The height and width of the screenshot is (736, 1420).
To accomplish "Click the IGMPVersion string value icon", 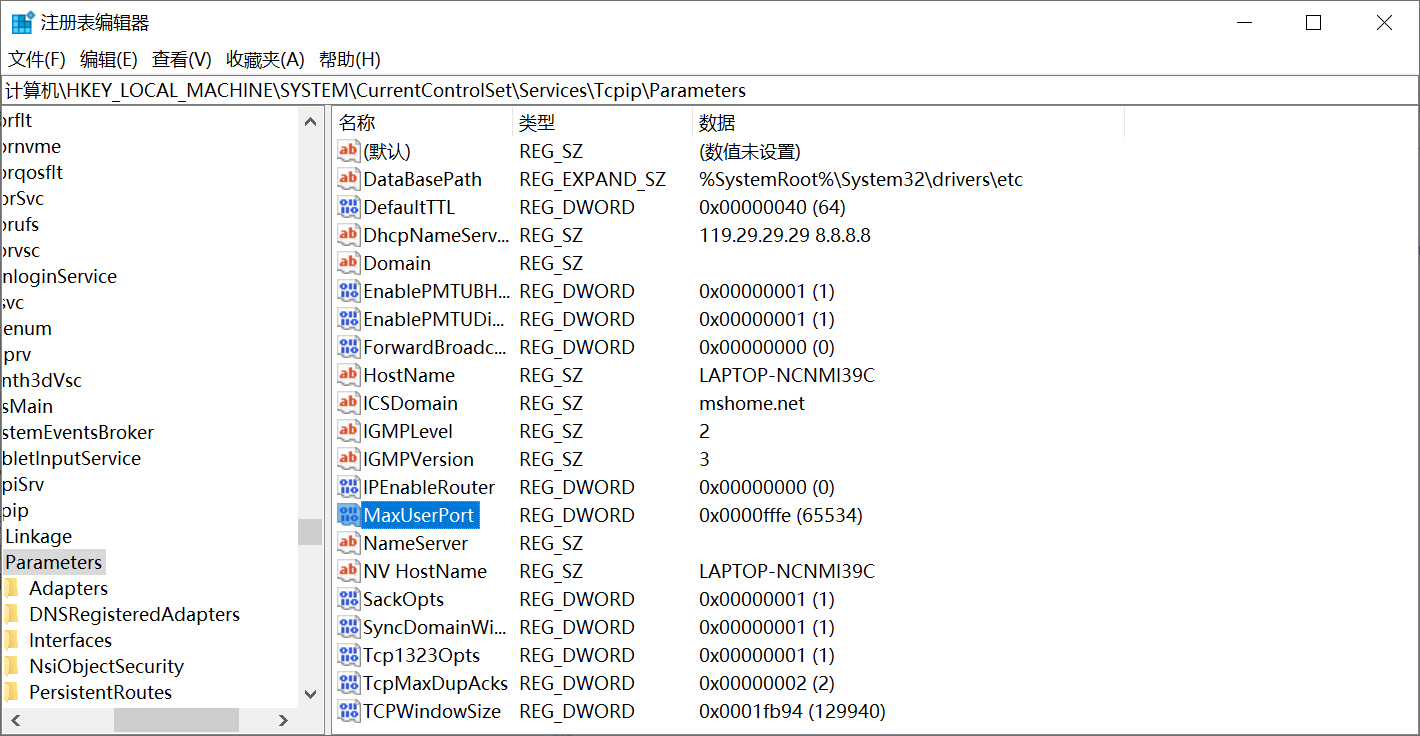I will coord(348,459).
